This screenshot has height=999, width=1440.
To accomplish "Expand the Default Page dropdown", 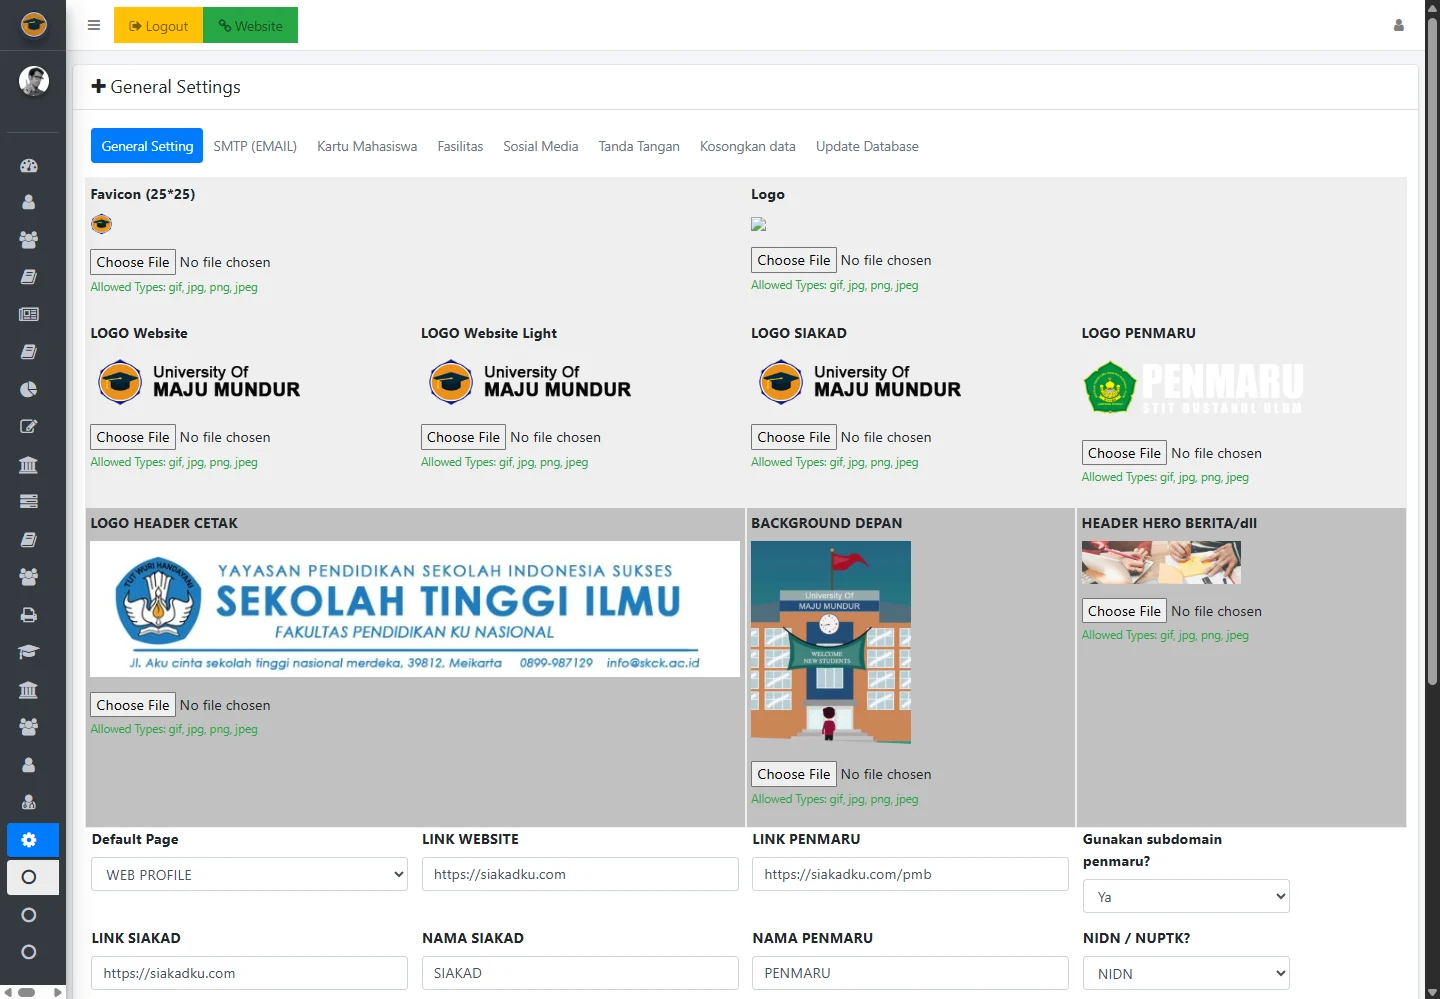I will [249, 875].
